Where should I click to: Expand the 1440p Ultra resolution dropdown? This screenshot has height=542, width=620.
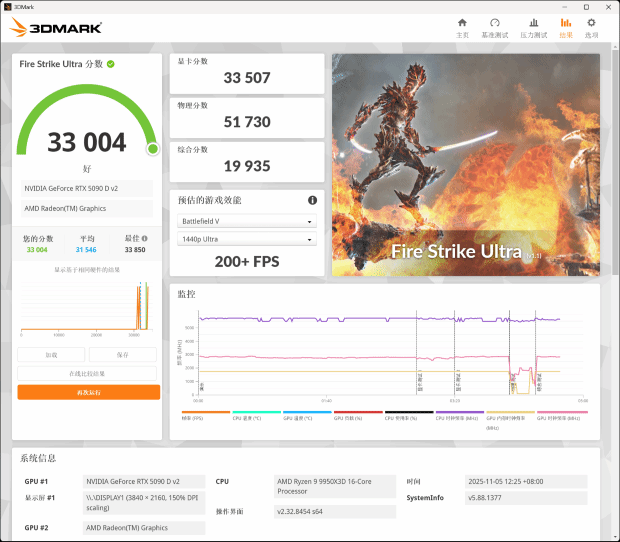(247, 240)
